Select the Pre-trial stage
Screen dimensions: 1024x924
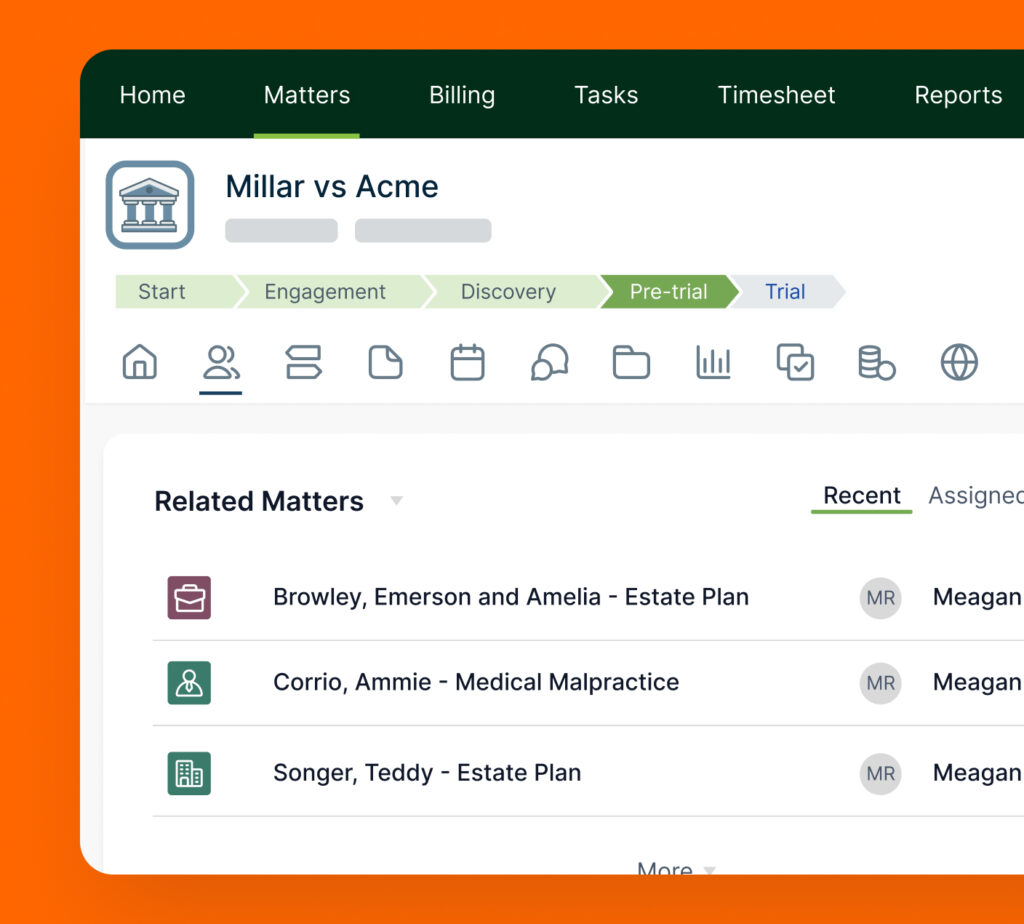pos(669,291)
